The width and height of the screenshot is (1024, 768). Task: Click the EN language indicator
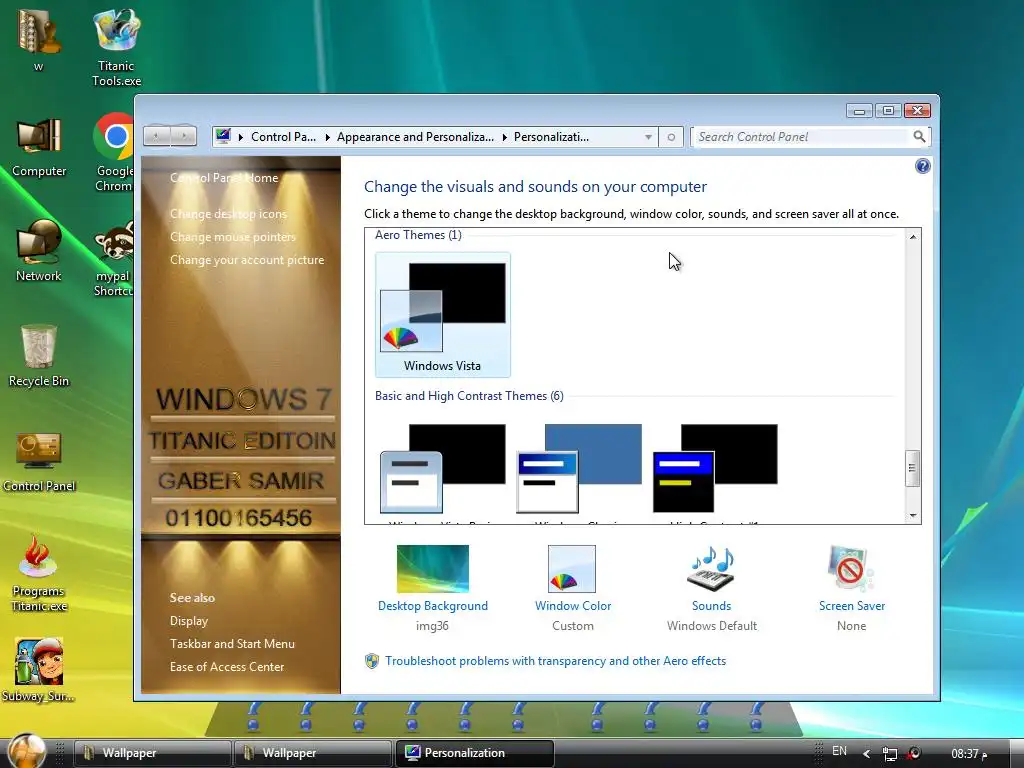pyautogui.click(x=839, y=751)
